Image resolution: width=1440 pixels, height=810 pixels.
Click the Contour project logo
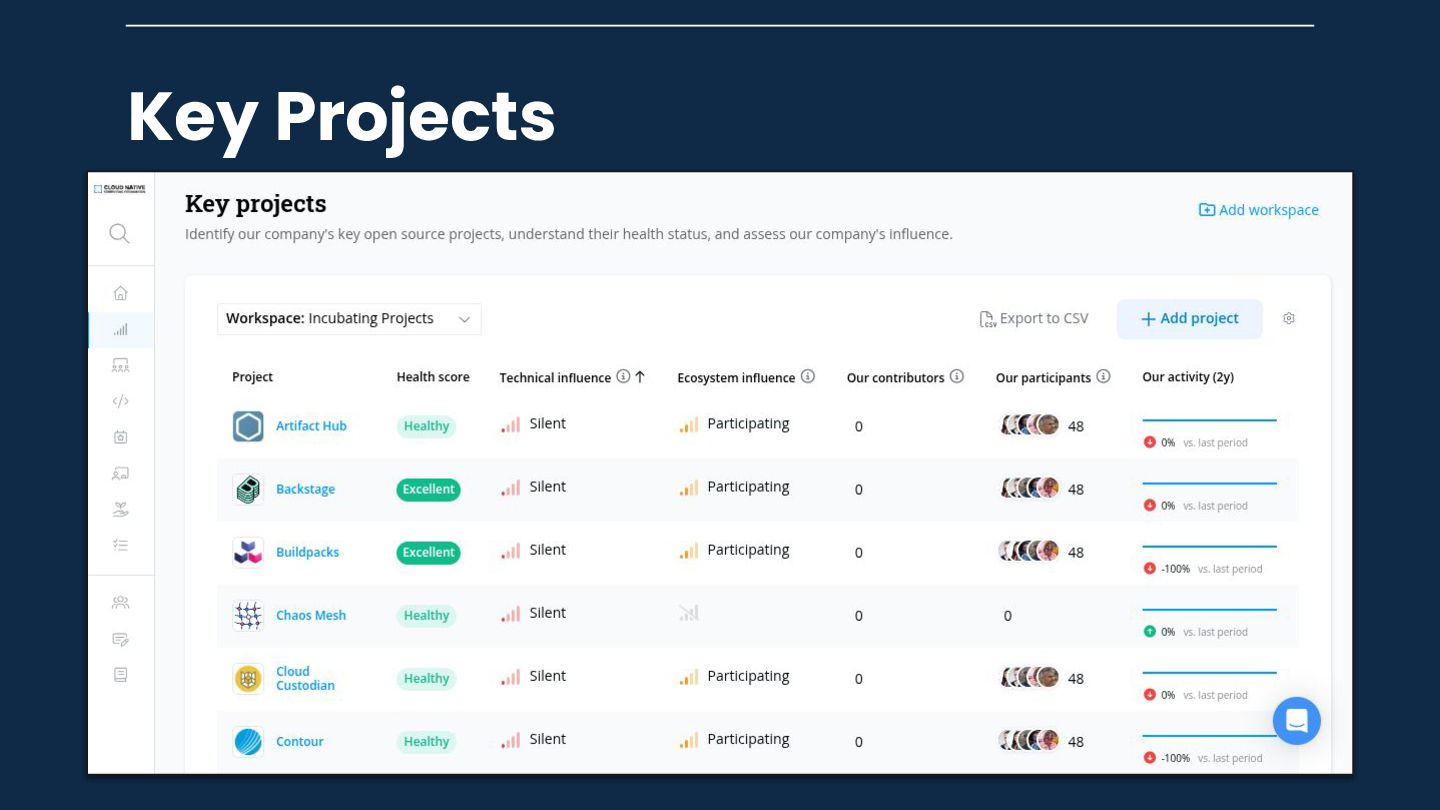pos(248,741)
